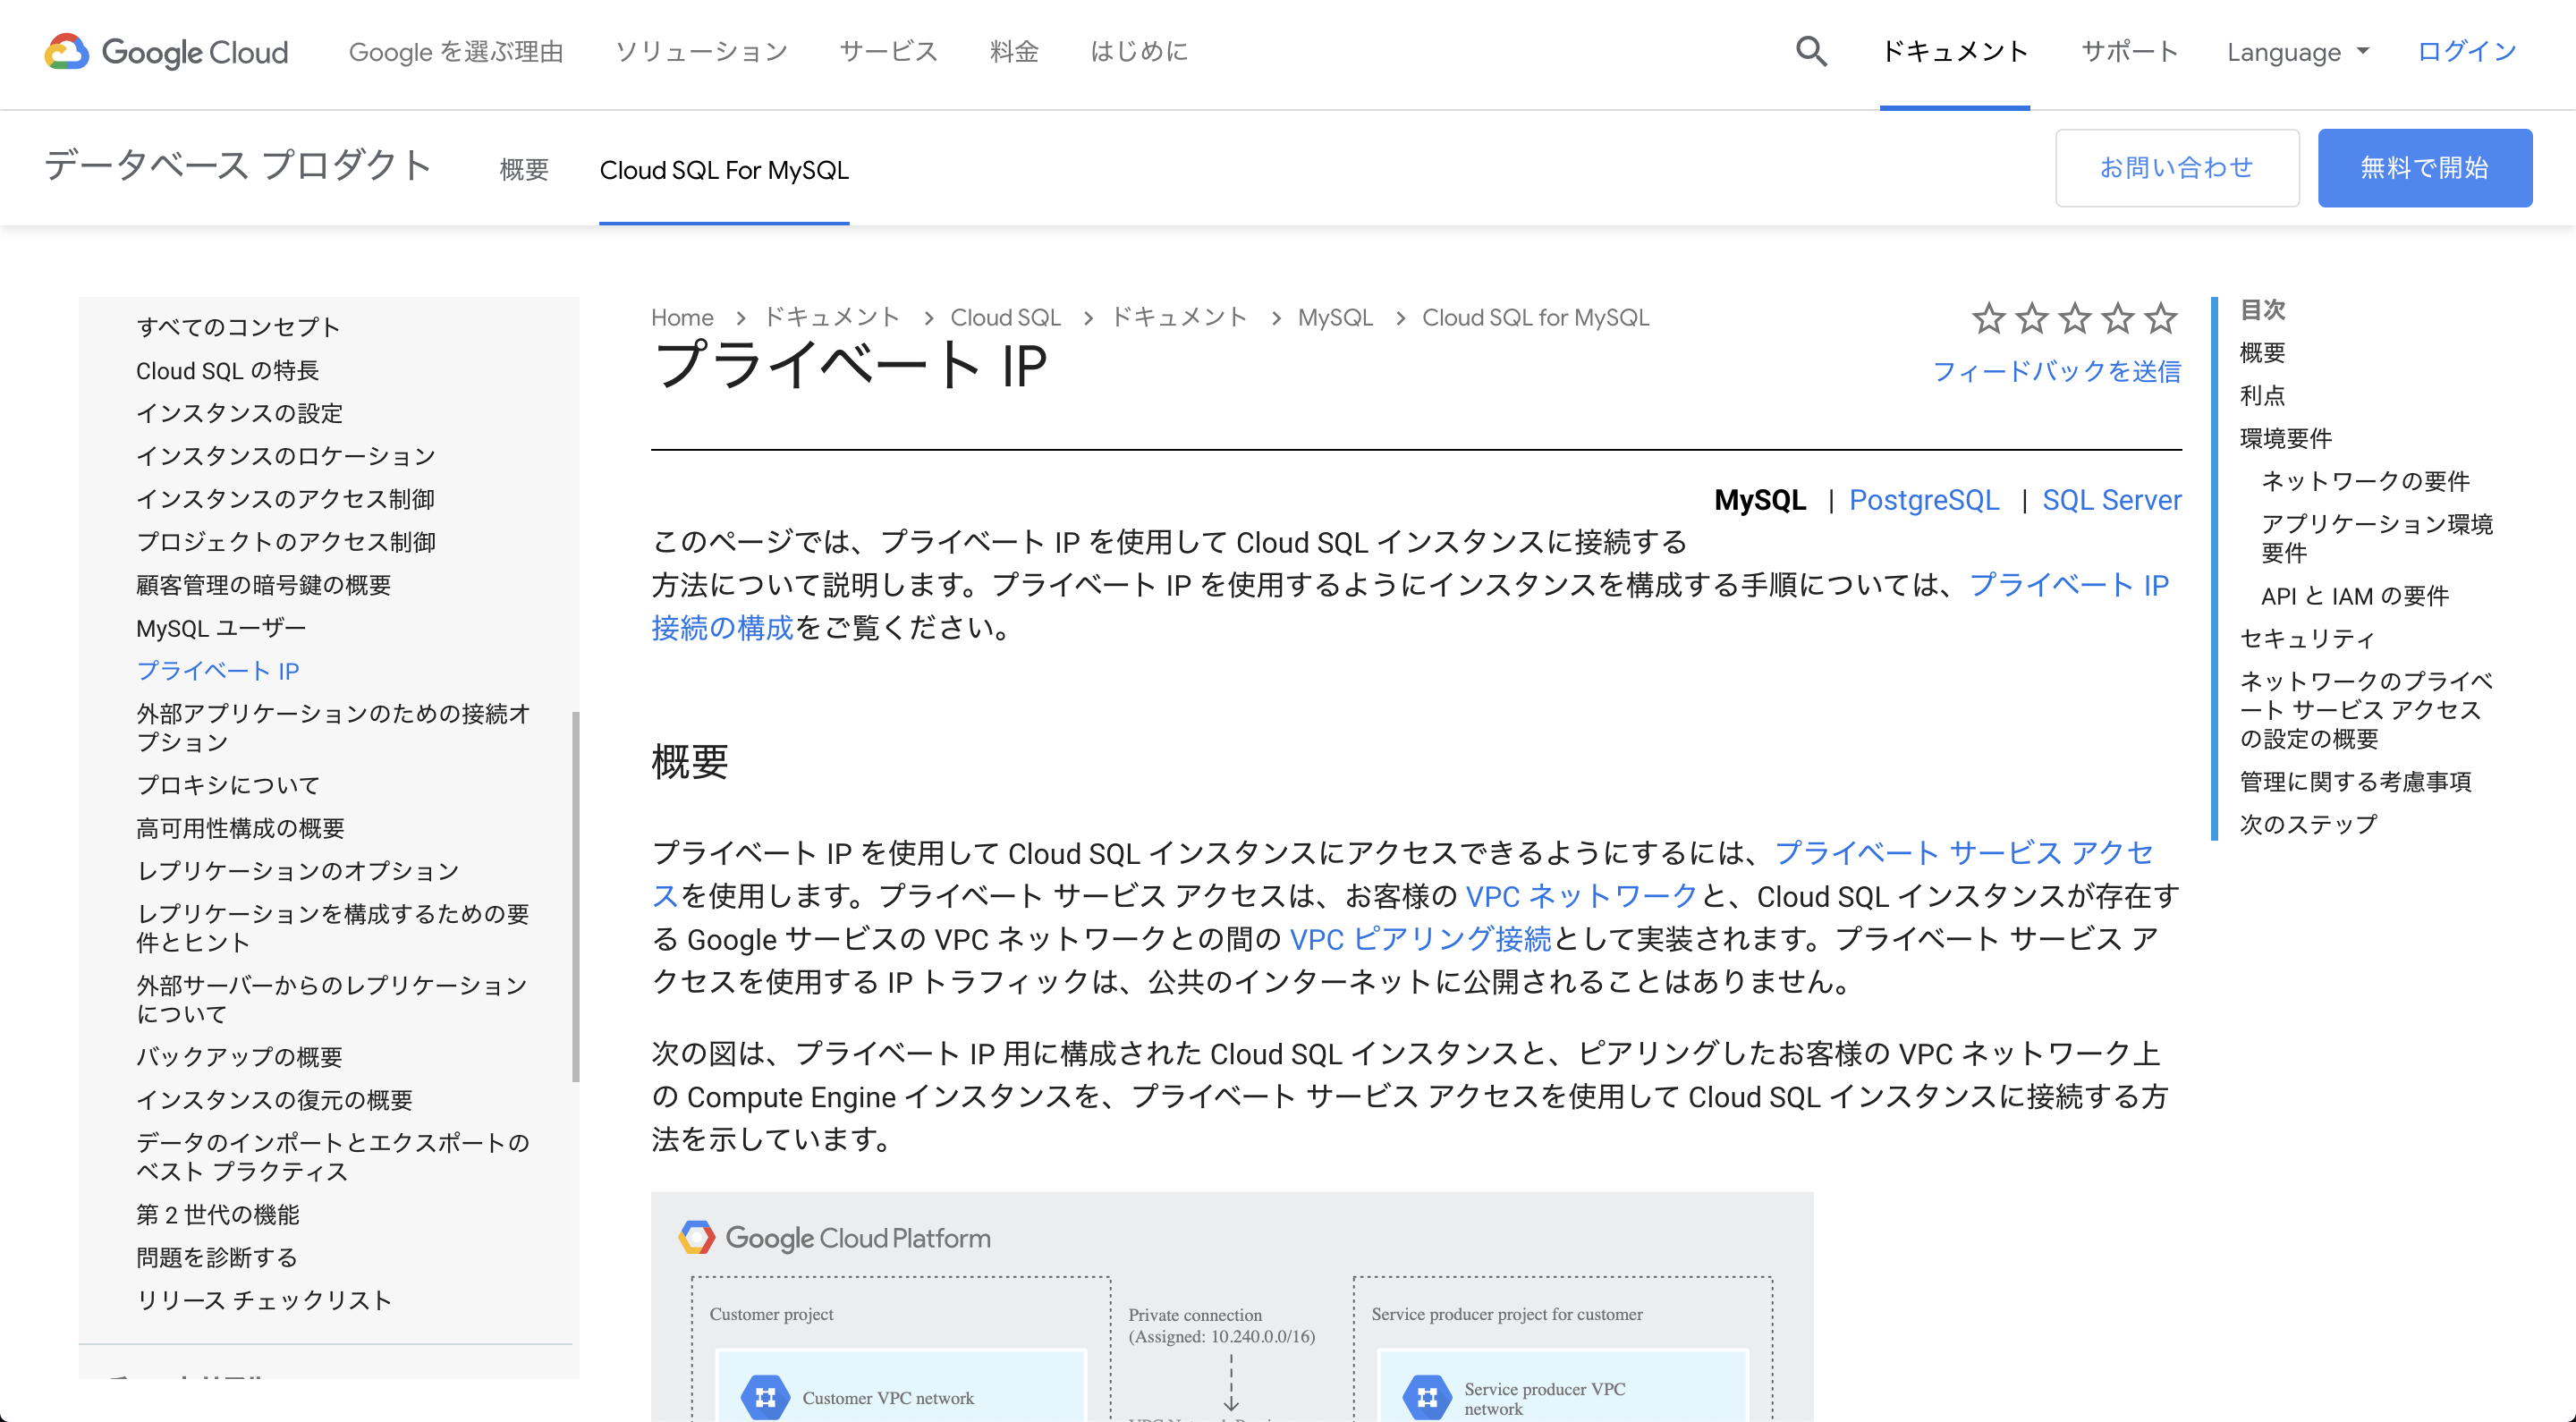Switch to PostgreSQL version link
Viewport: 2576px width, 1422px height.
point(1923,500)
